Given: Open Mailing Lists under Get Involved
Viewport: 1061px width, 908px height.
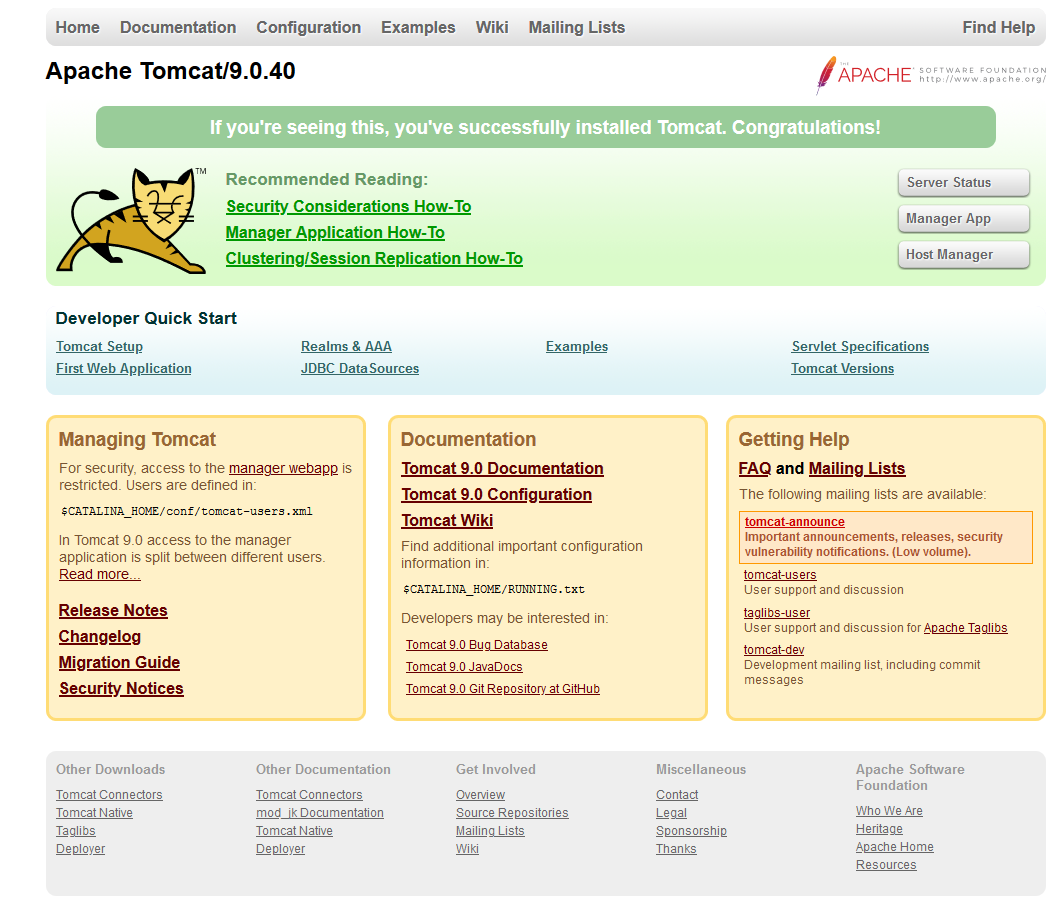Looking at the screenshot, I should point(490,831).
